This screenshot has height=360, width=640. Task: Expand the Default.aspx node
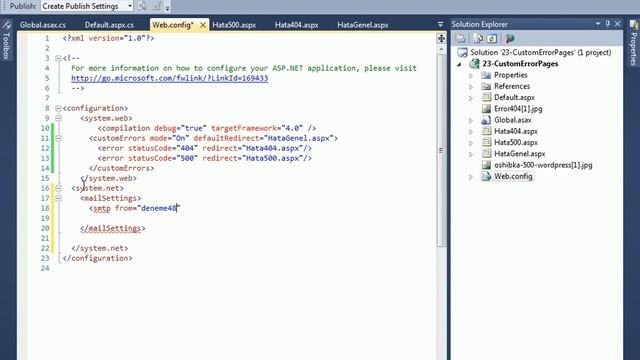[471, 98]
